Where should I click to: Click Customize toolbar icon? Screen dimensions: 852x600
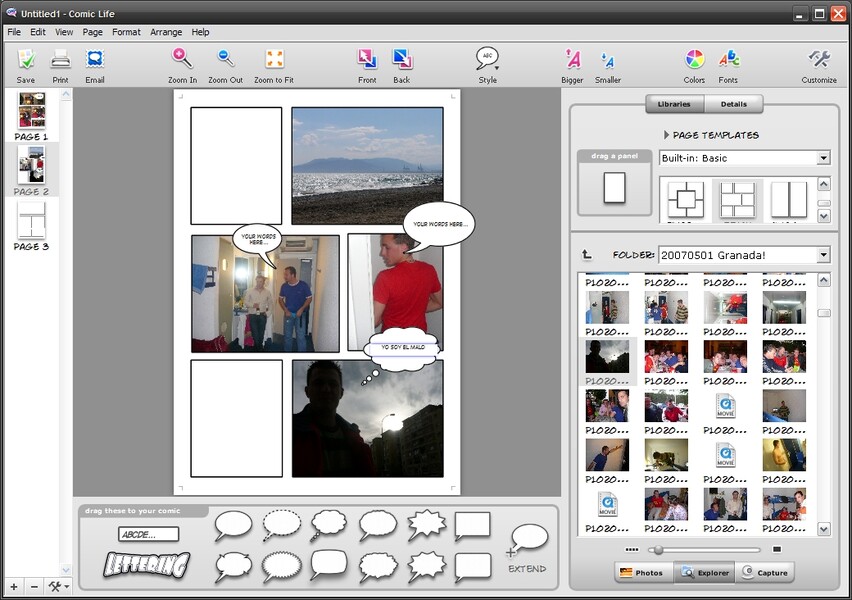[819, 59]
